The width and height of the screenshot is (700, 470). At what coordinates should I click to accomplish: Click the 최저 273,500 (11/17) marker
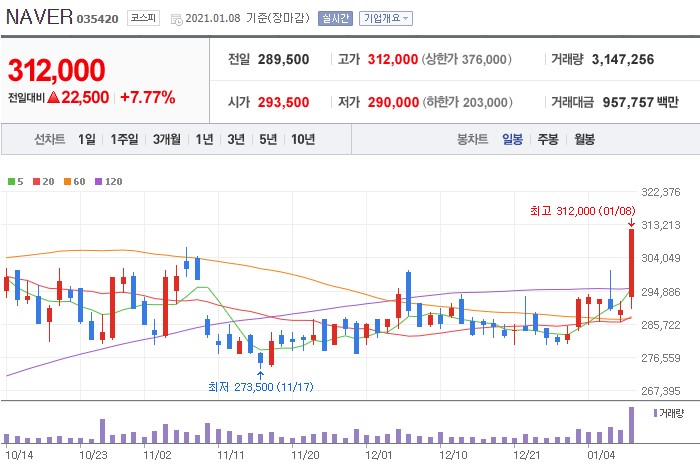pyautogui.click(x=261, y=387)
